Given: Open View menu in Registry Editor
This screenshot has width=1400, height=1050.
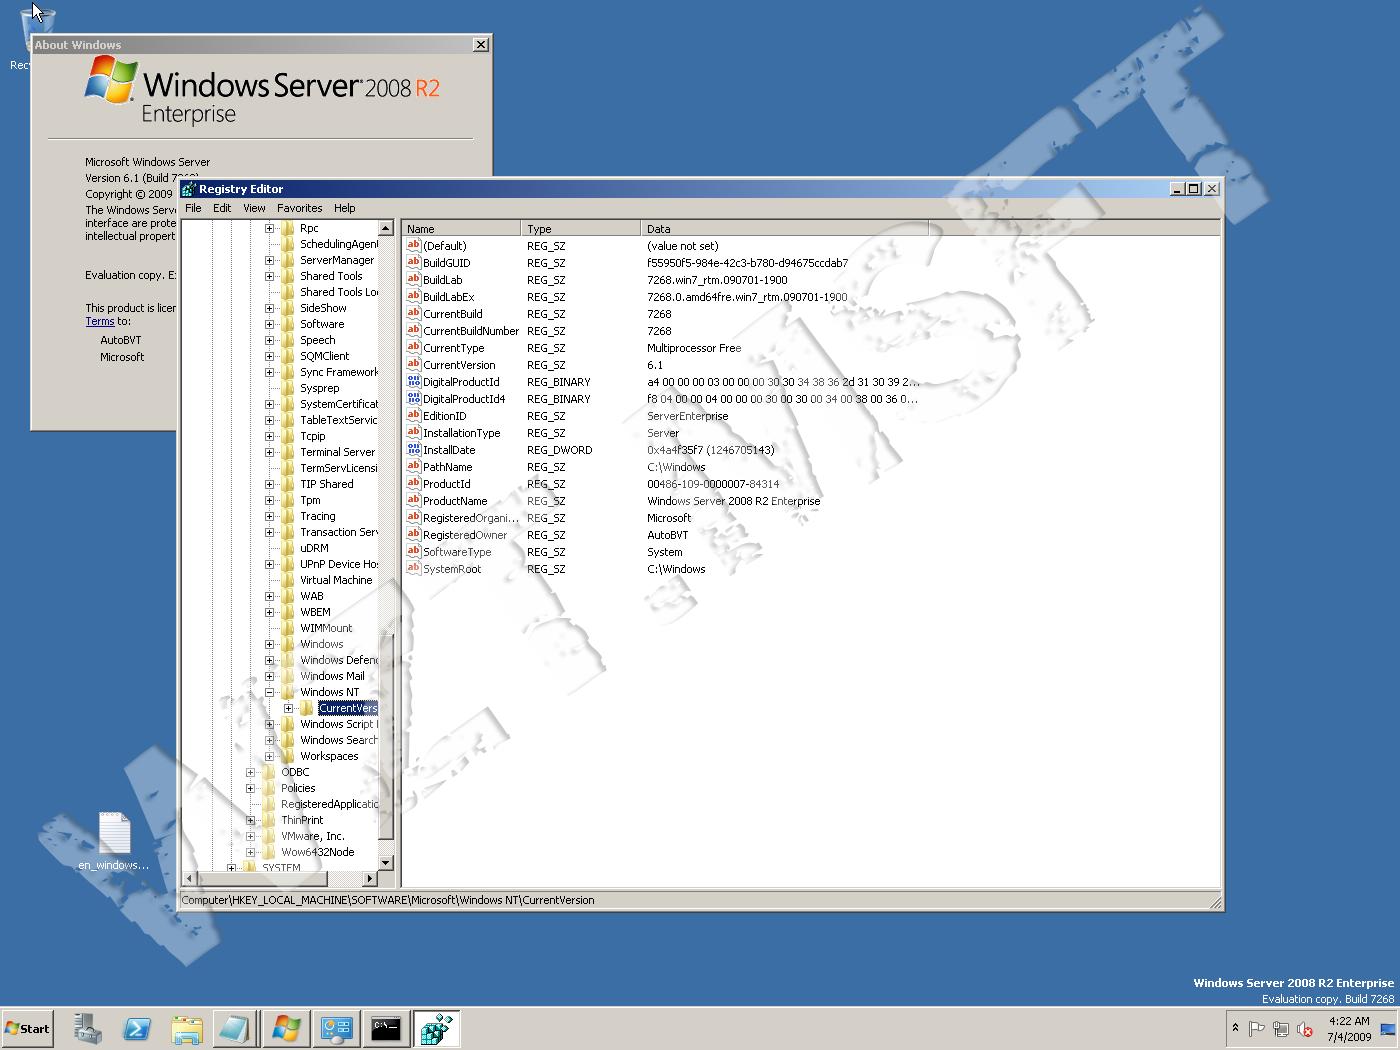Looking at the screenshot, I should pos(254,208).
